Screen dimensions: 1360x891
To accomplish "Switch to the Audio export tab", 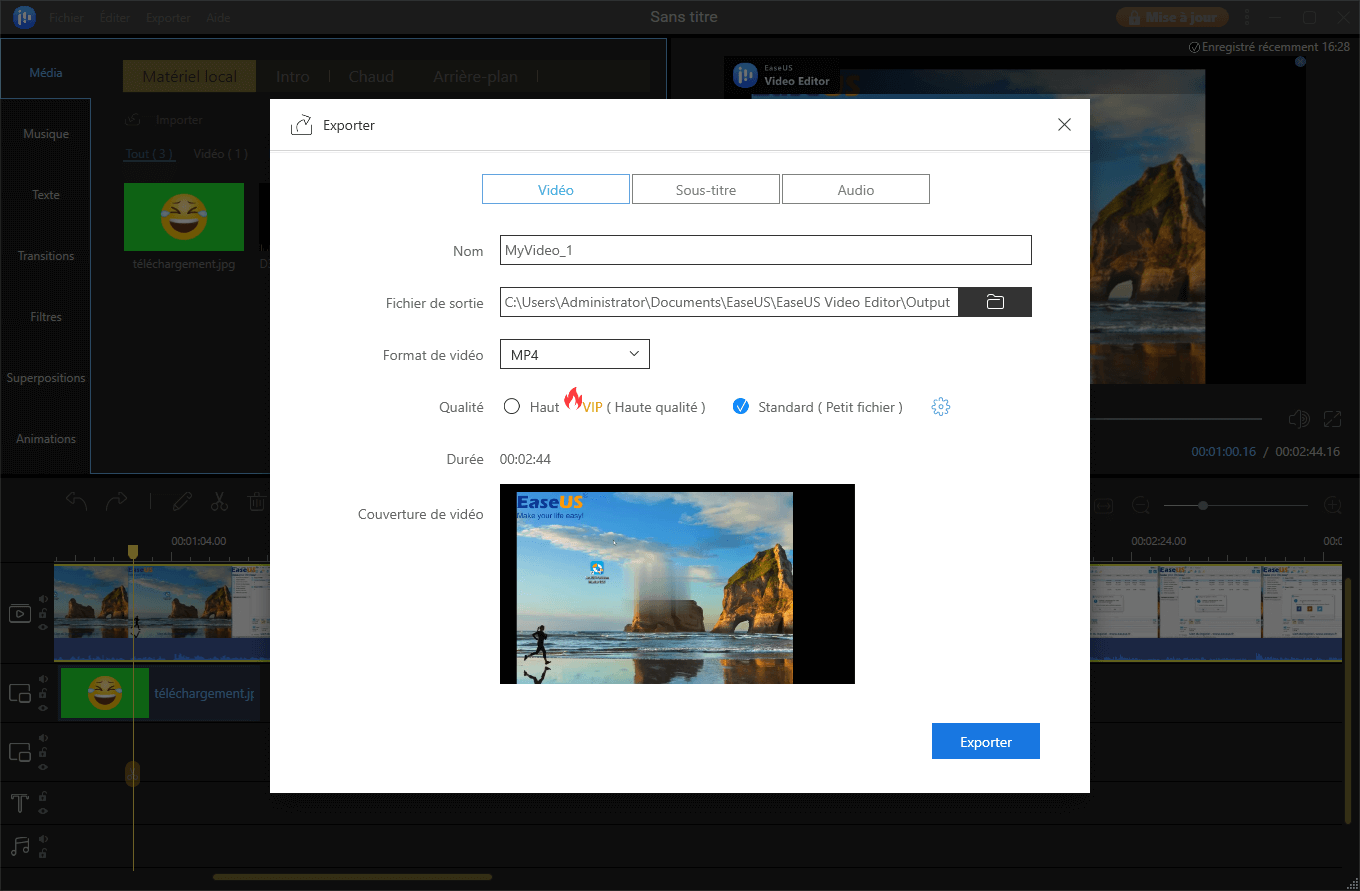I will coord(856,190).
